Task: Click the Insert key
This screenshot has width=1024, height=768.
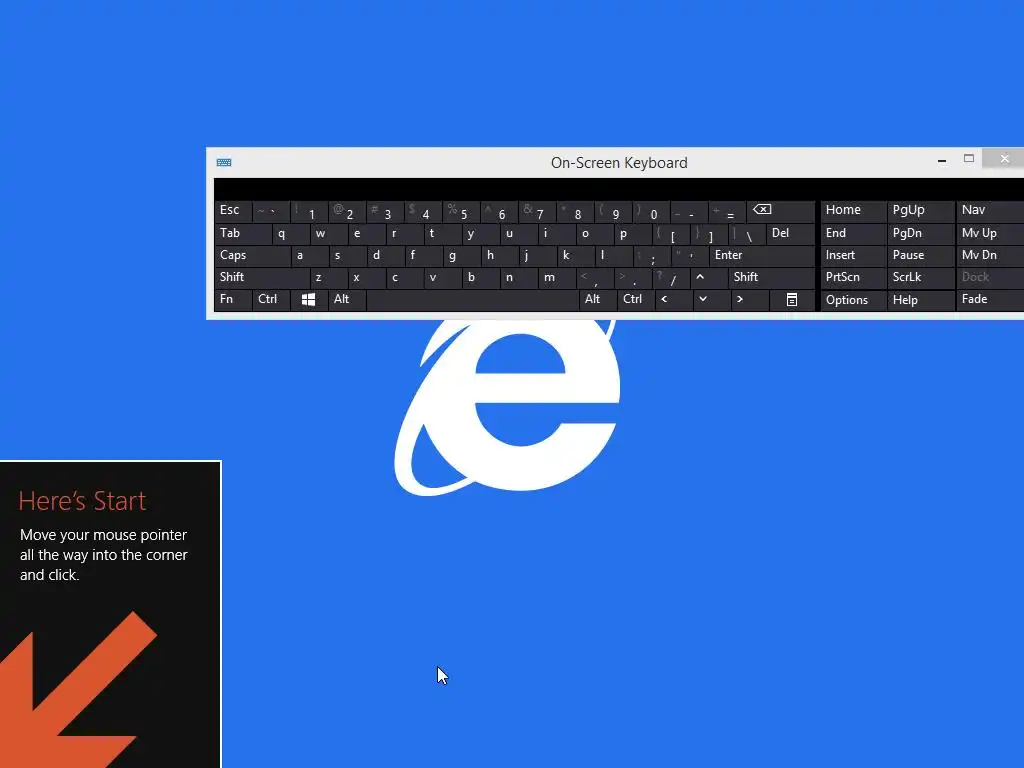Action: 853,255
